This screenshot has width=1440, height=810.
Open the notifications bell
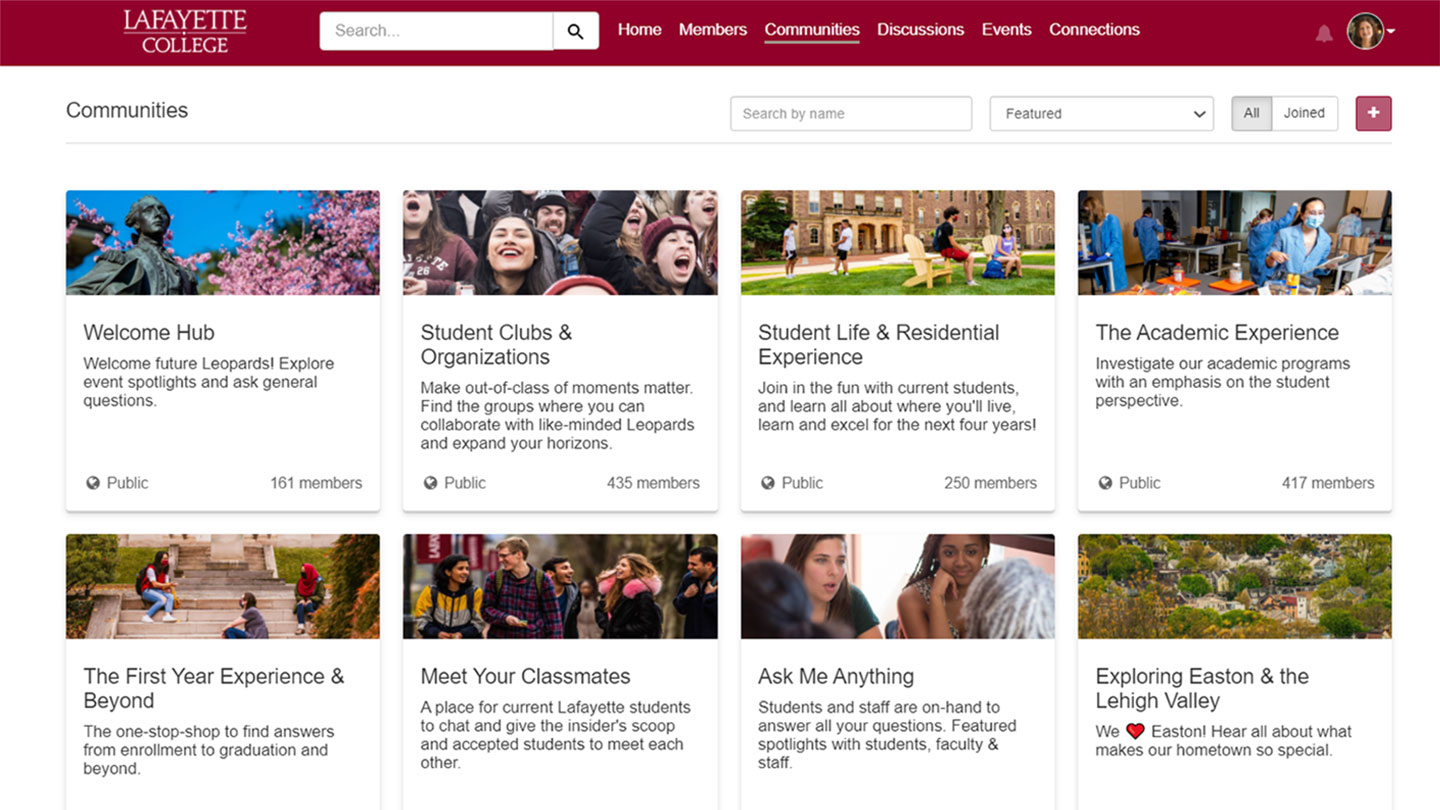[1324, 34]
